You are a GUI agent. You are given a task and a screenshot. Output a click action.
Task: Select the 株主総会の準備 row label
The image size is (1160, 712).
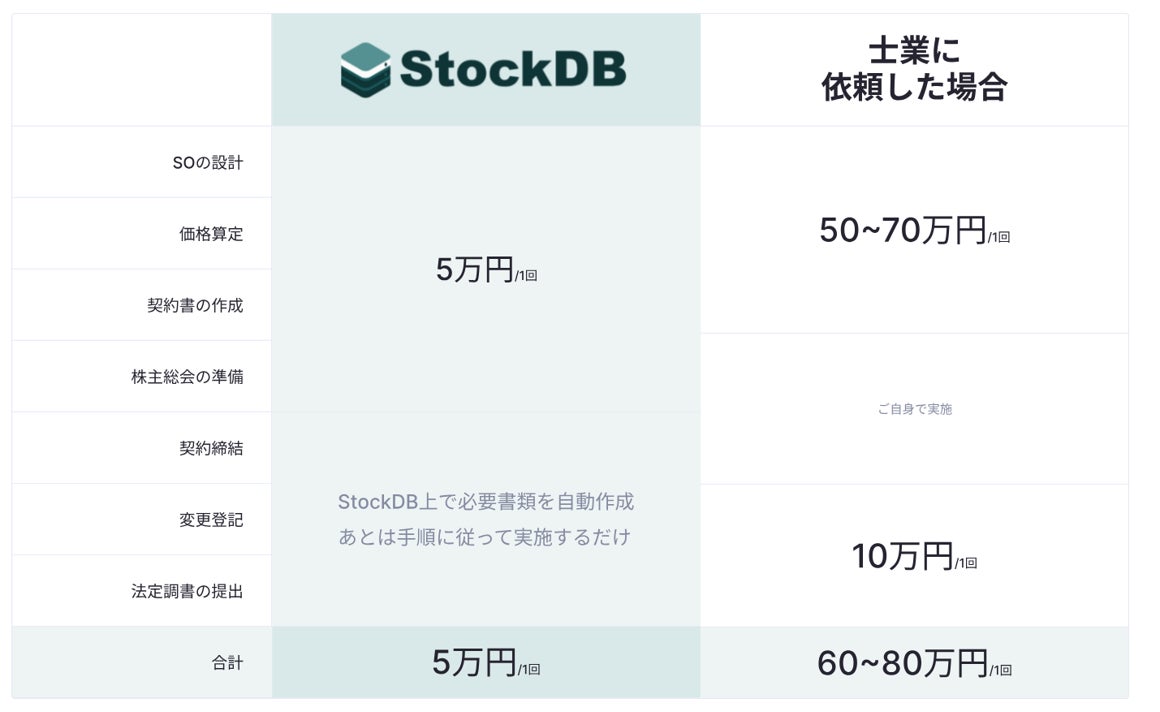click(x=187, y=377)
